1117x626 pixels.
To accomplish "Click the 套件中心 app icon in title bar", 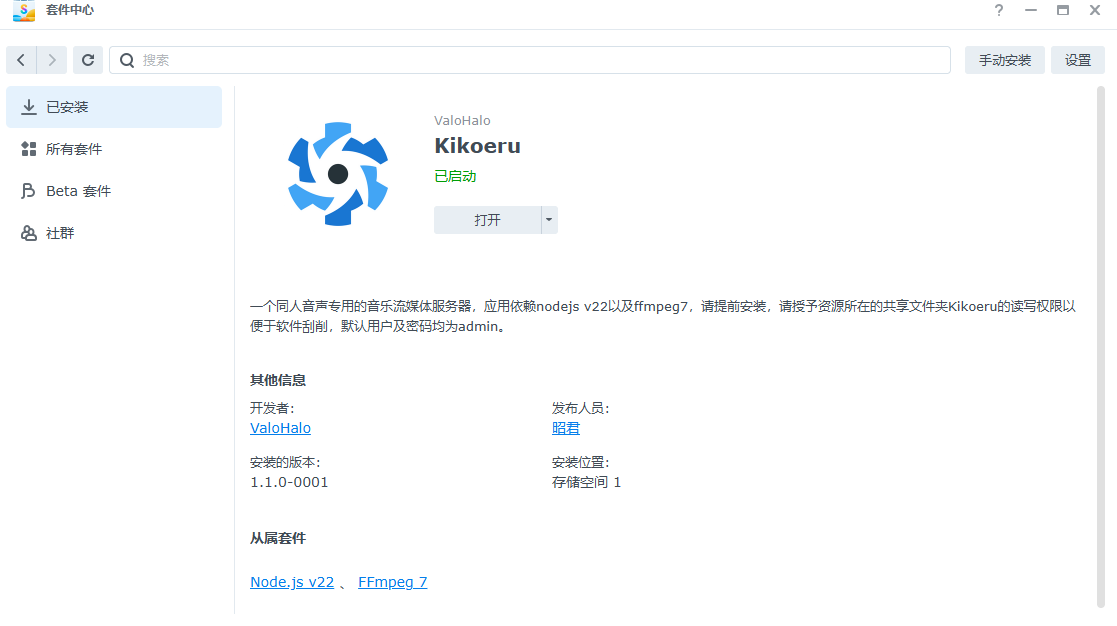I will pyautogui.click(x=24, y=11).
